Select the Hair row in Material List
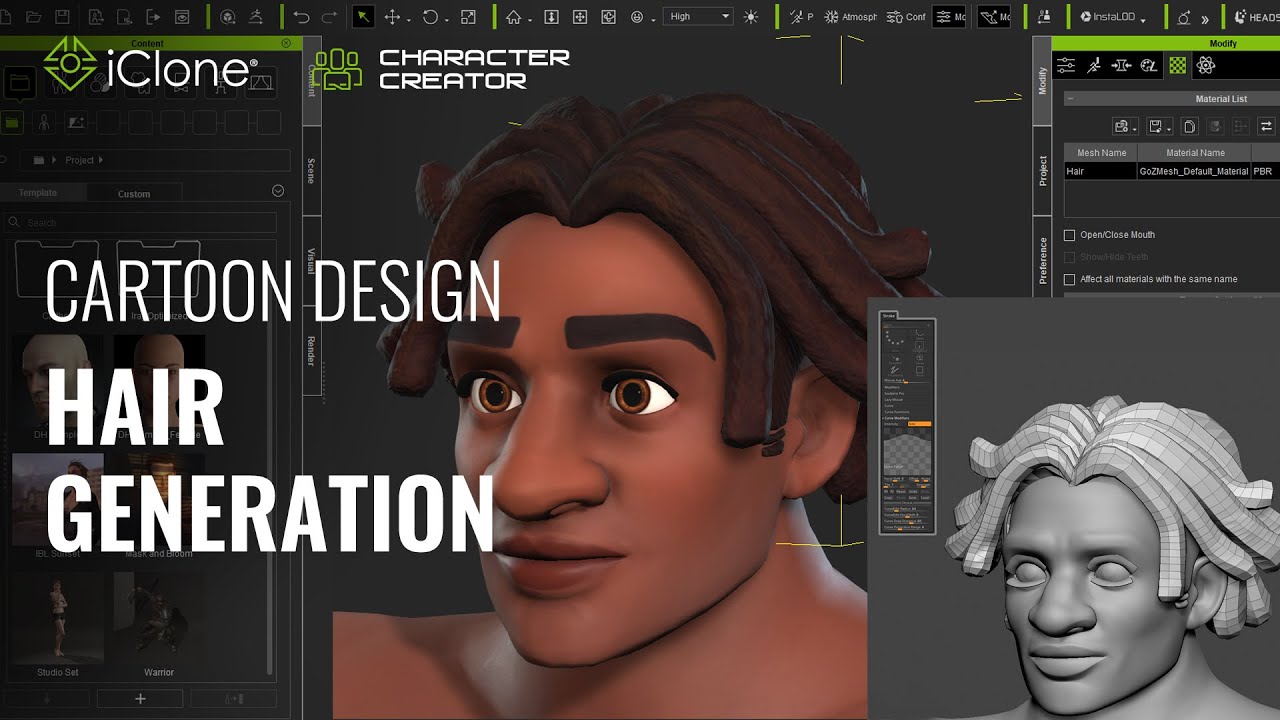1280x720 pixels. tap(1171, 171)
